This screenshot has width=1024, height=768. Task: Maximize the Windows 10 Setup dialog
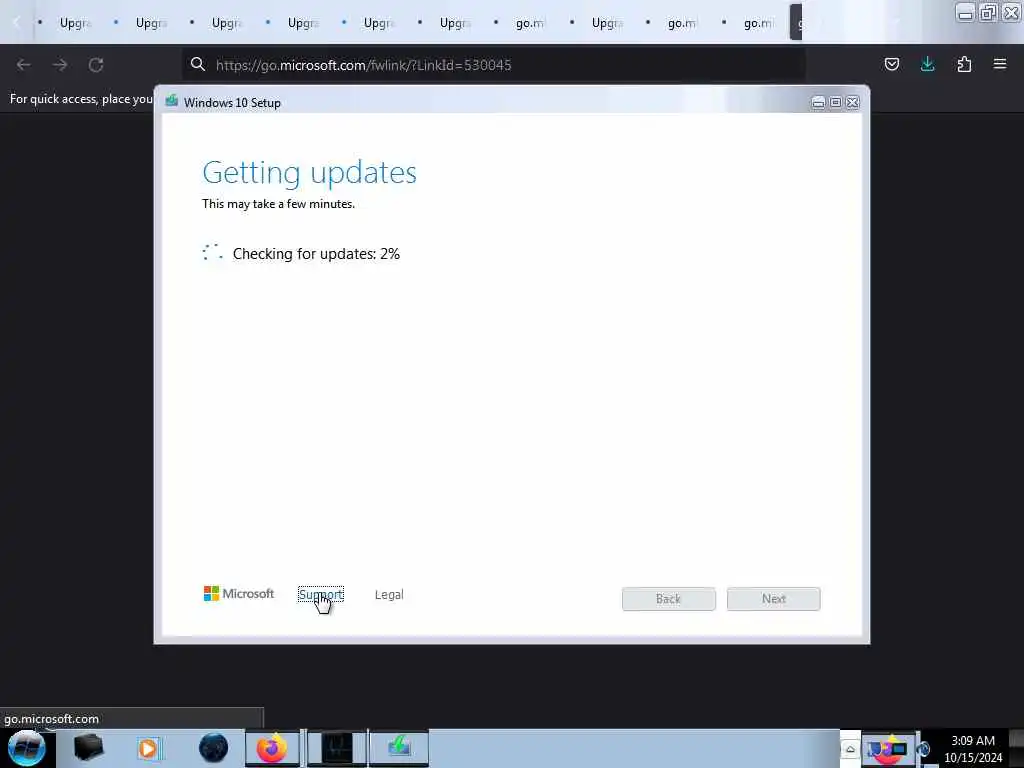[x=835, y=102]
